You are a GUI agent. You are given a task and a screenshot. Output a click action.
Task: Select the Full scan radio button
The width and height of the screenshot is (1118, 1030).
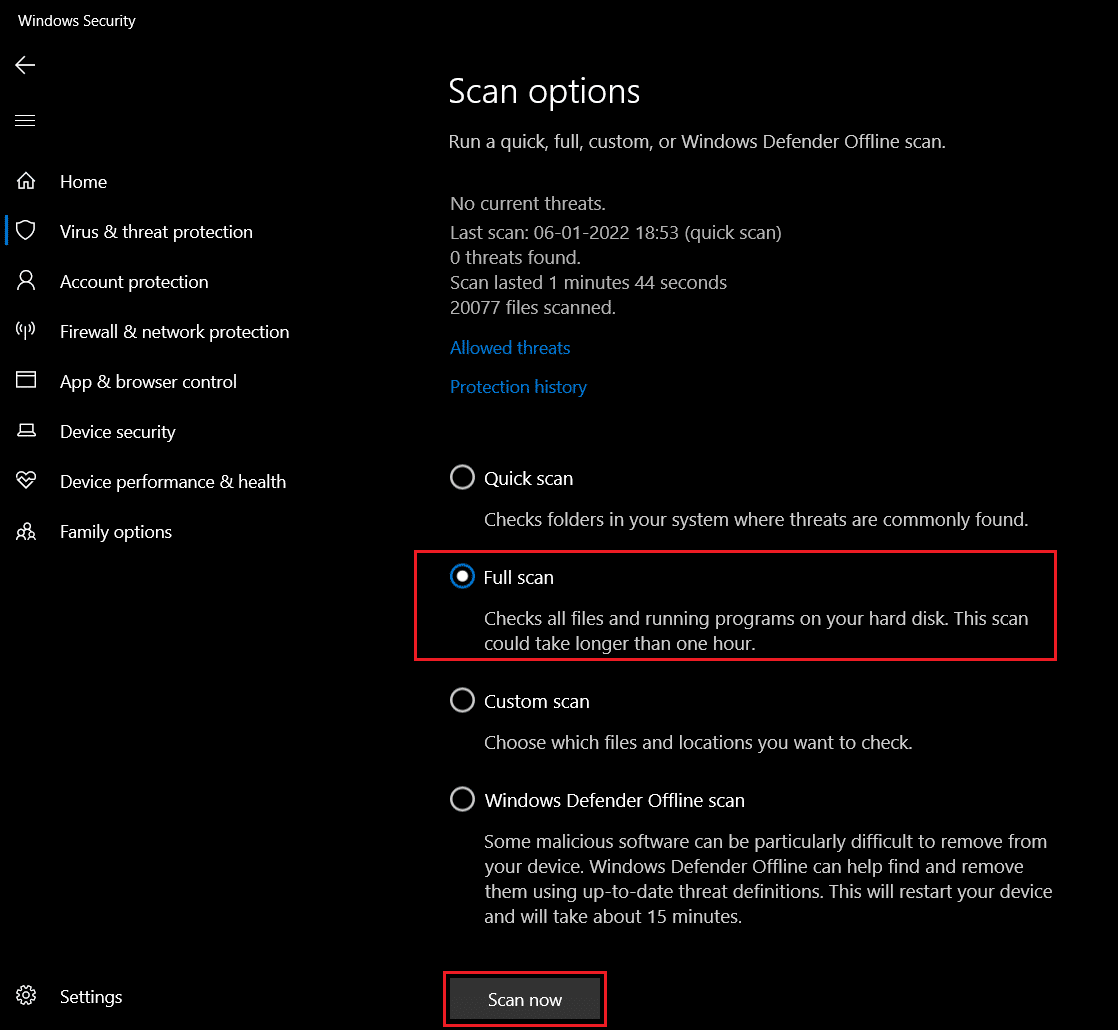tap(462, 577)
